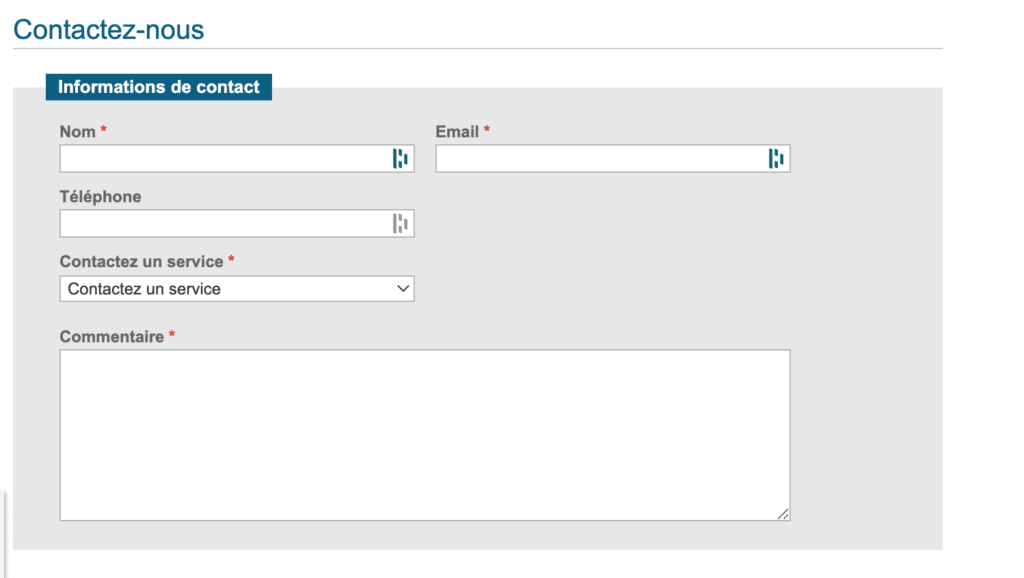1024x578 pixels.
Task: Click the grey autofill icon in Téléphone field
Action: pos(400,223)
